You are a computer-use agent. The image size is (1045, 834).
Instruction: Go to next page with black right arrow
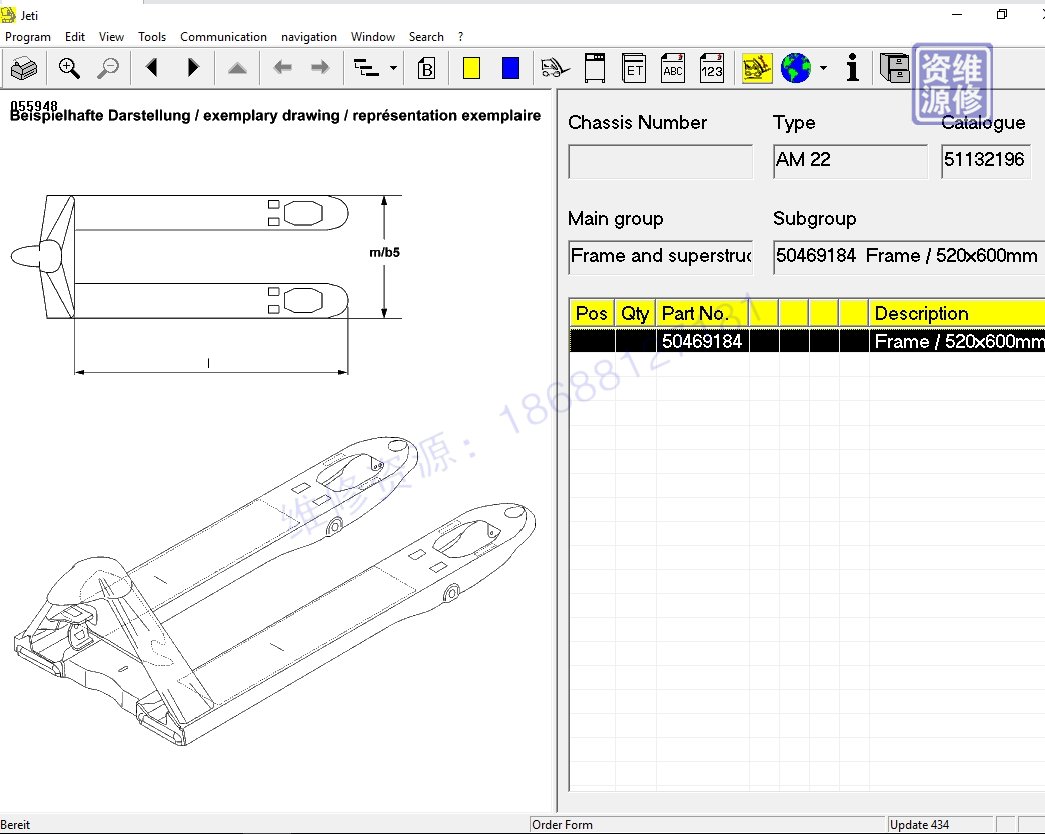pos(194,68)
